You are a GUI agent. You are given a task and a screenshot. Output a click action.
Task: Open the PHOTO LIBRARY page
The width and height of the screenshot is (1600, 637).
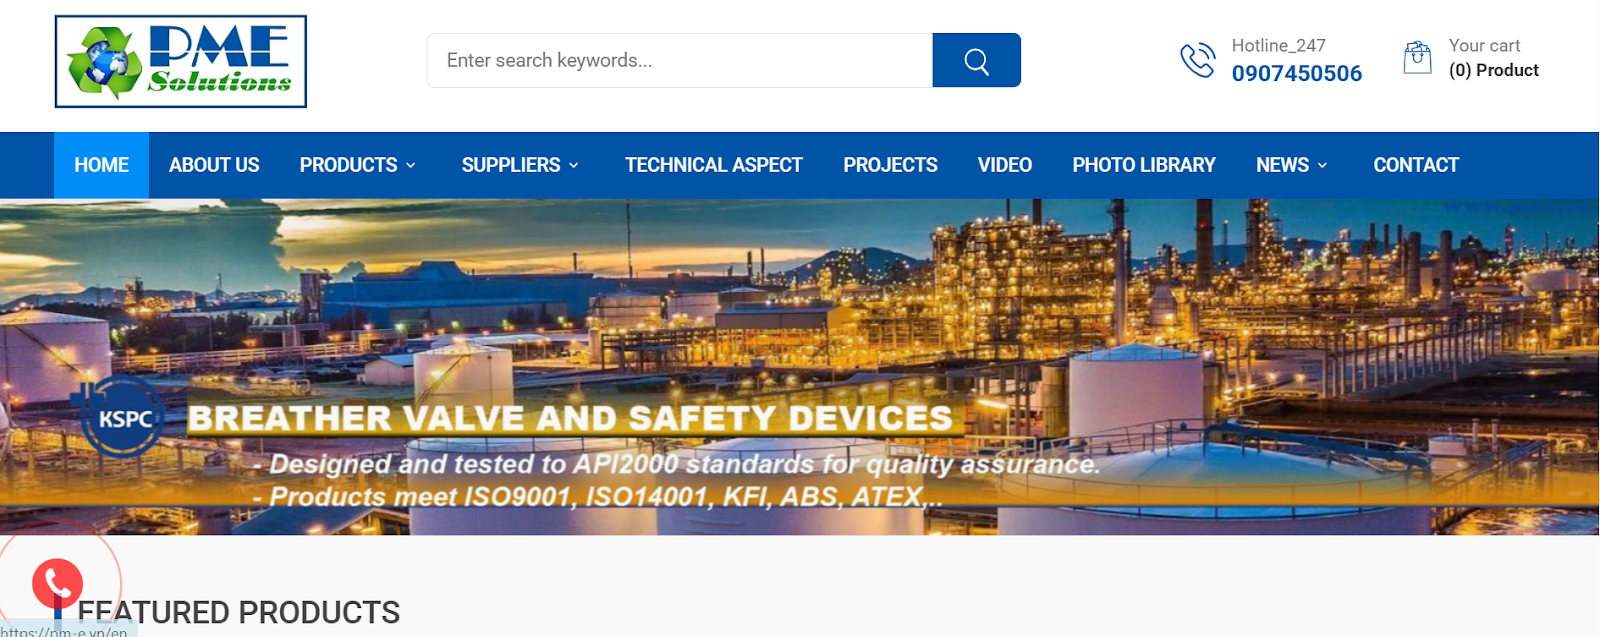1144,165
